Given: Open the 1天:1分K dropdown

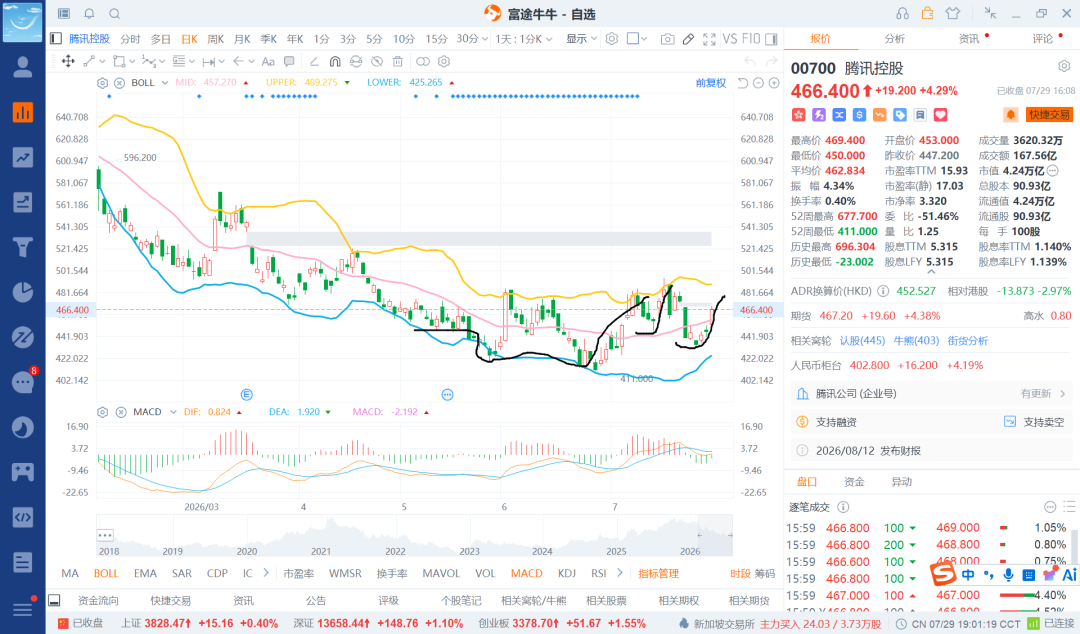Looking at the screenshot, I should coord(523,39).
